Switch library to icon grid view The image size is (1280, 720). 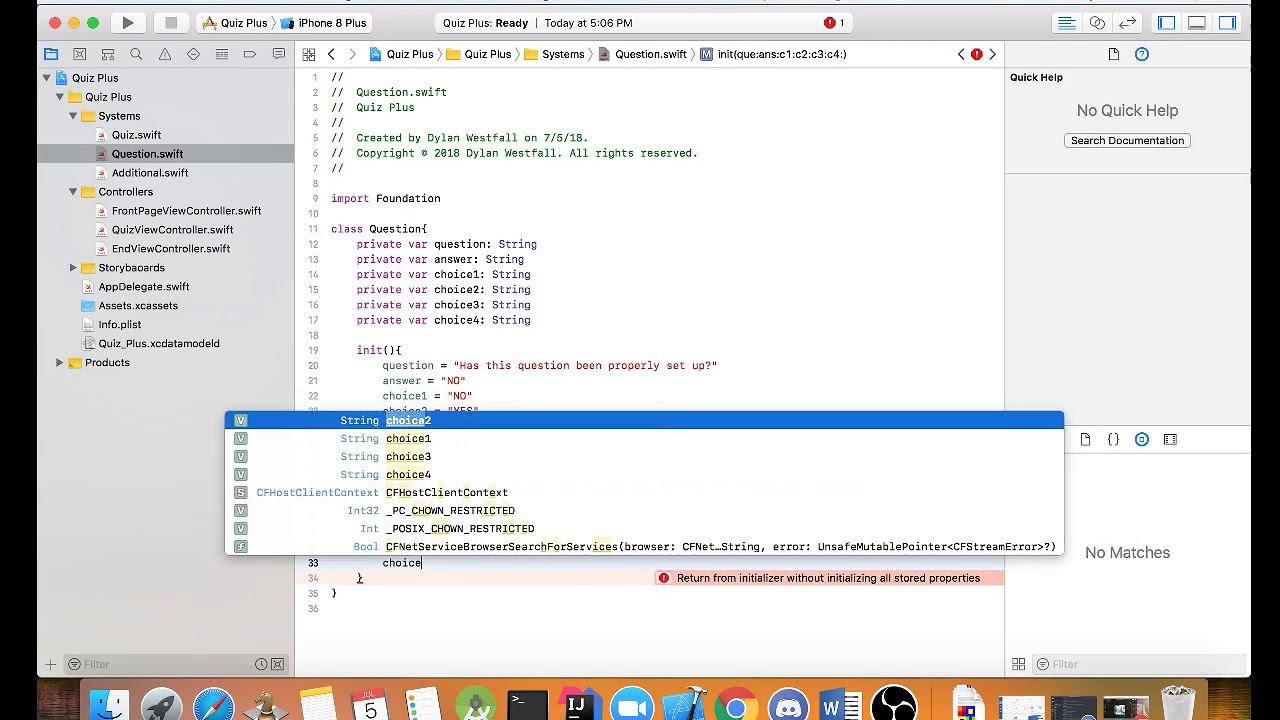click(1019, 664)
